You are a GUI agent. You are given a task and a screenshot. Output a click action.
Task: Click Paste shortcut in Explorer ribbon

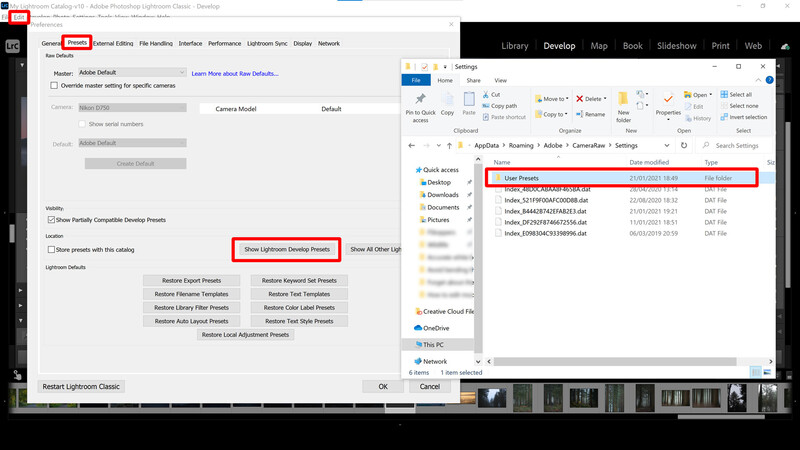504,117
